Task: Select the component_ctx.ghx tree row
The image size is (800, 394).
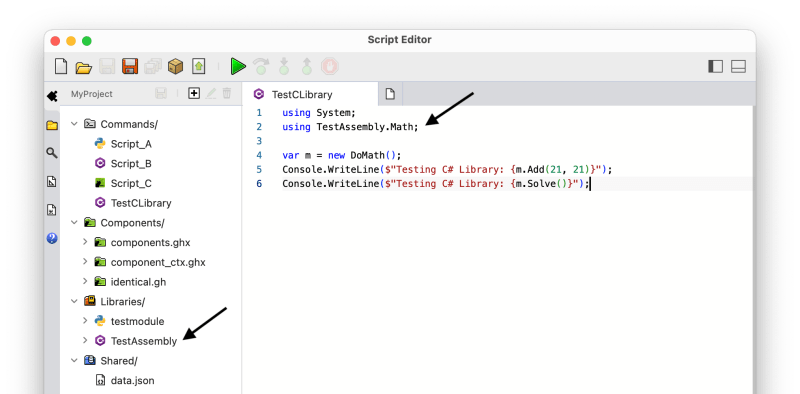Action: 151,262
